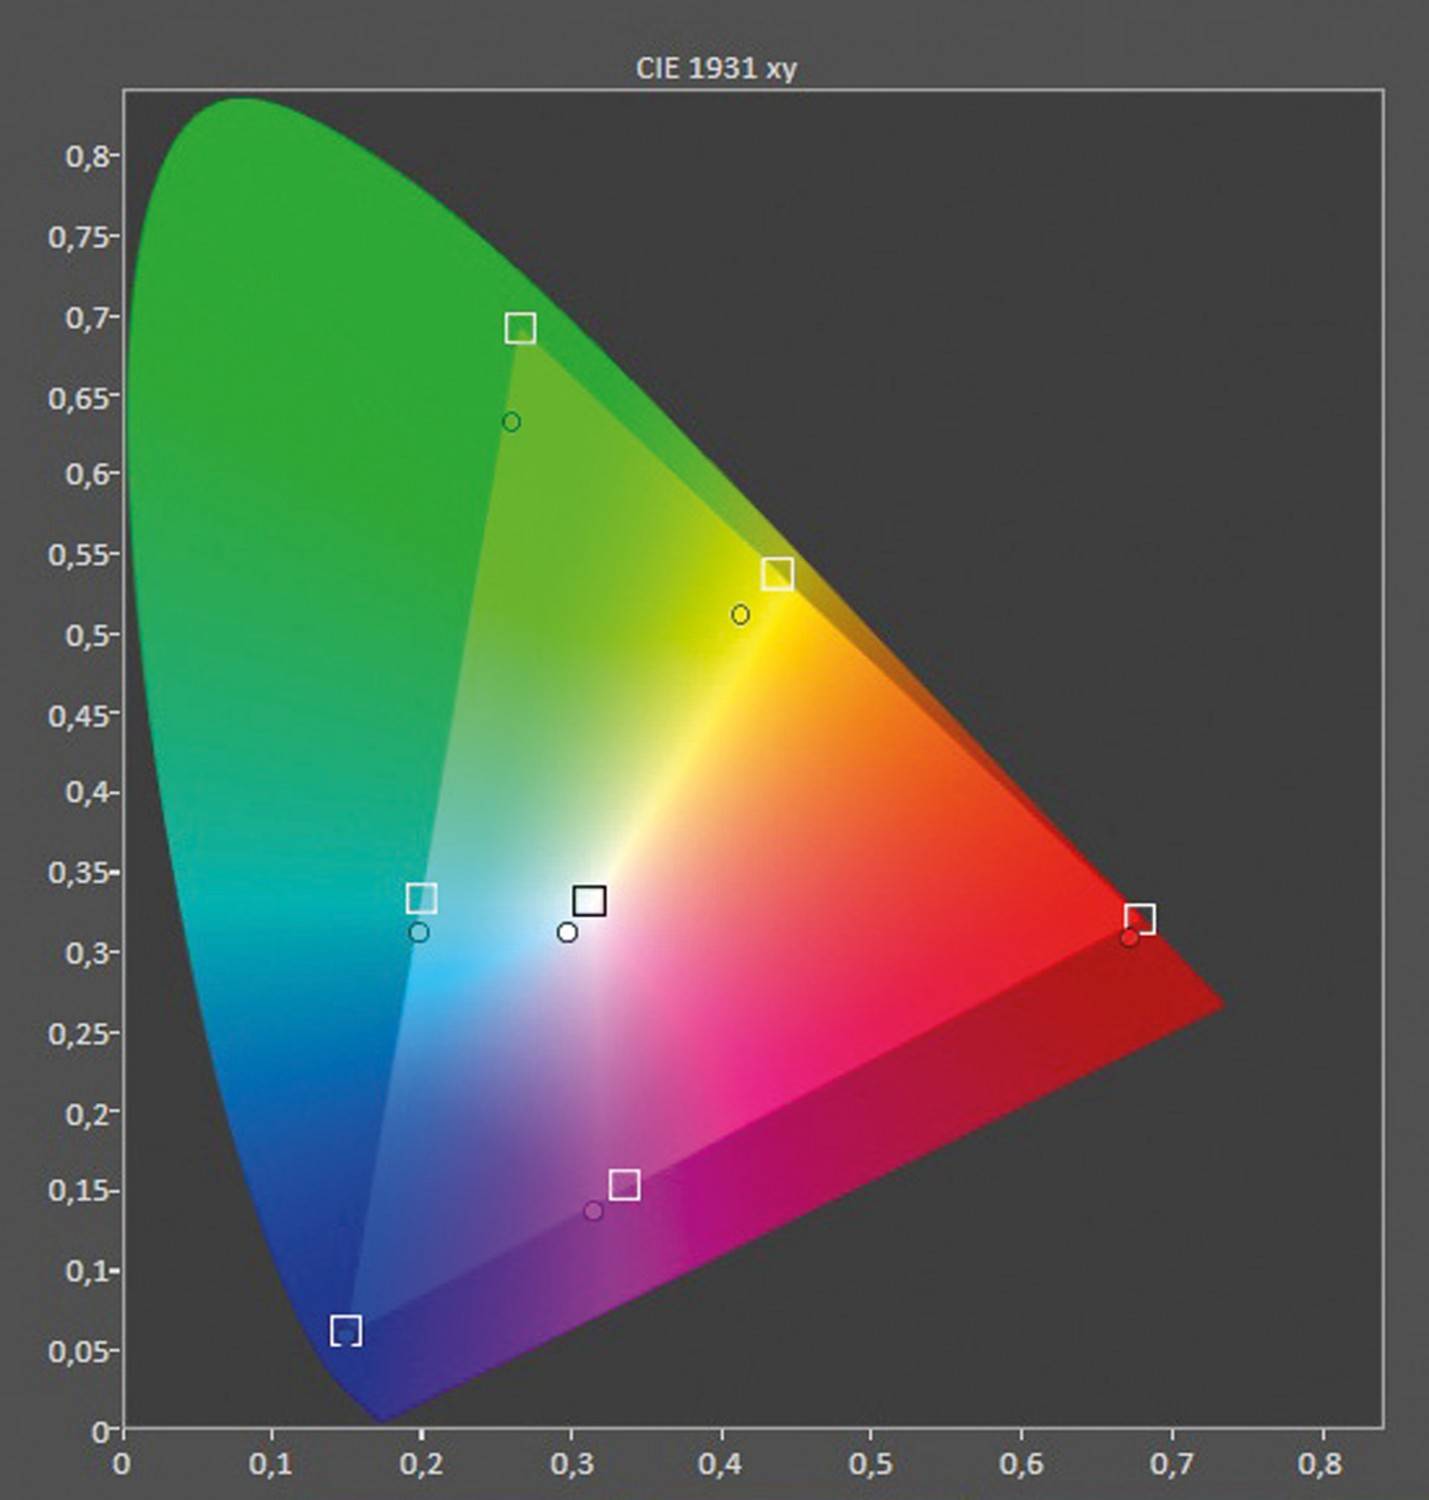Click the y-axis label '0,75'
Viewport: 1429px width, 1500px height.
pyautogui.click(x=80, y=236)
